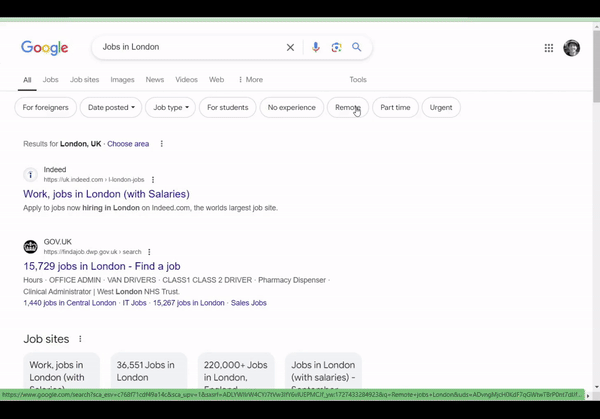This screenshot has width=600, height=419.
Task: Open the 15,267 jobs in London sitelink
Action: (189, 303)
